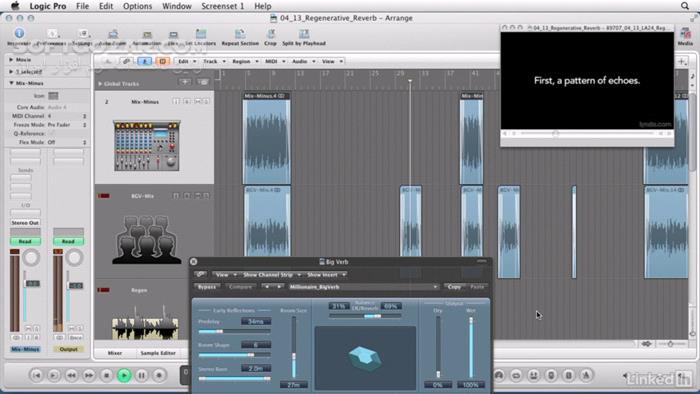Click the Pause transport button
The height and width of the screenshot is (394, 700).
click(x=142, y=375)
